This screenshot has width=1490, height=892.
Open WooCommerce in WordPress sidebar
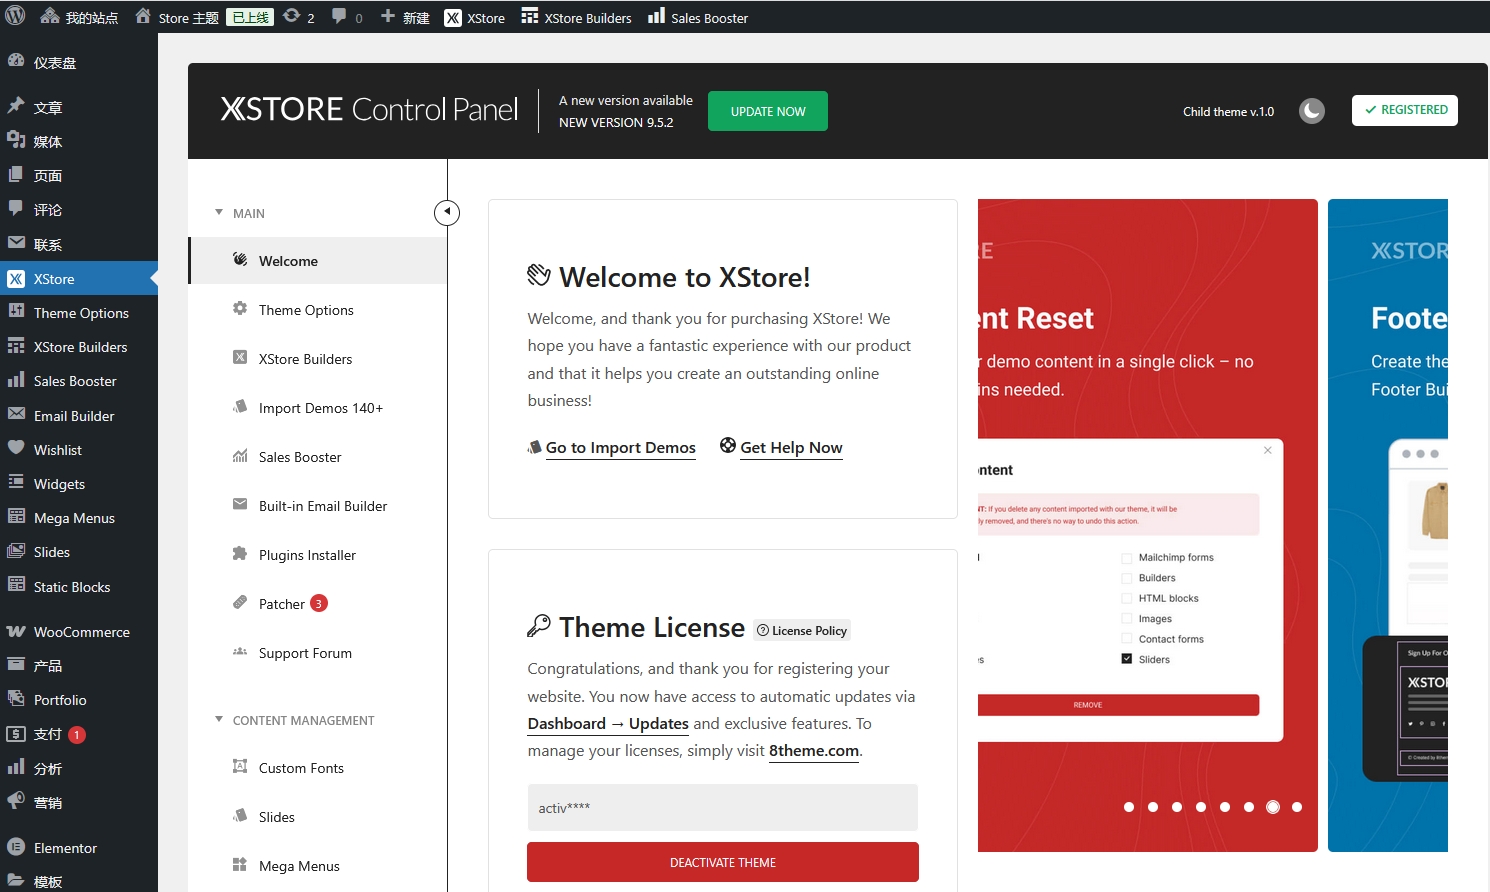(x=79, y=632)
